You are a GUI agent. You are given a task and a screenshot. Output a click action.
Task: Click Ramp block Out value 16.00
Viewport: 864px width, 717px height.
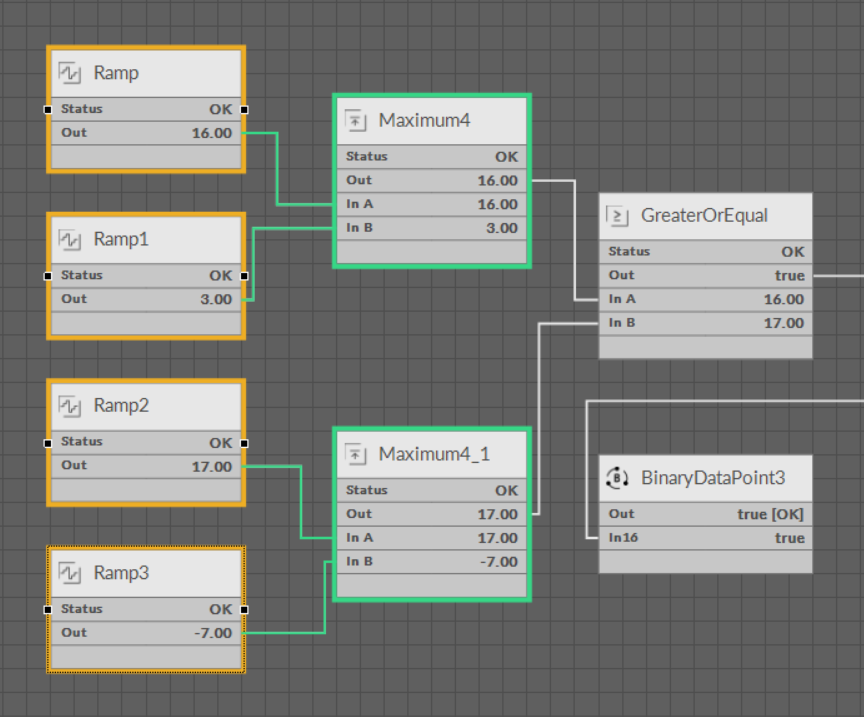click(211, 133)
